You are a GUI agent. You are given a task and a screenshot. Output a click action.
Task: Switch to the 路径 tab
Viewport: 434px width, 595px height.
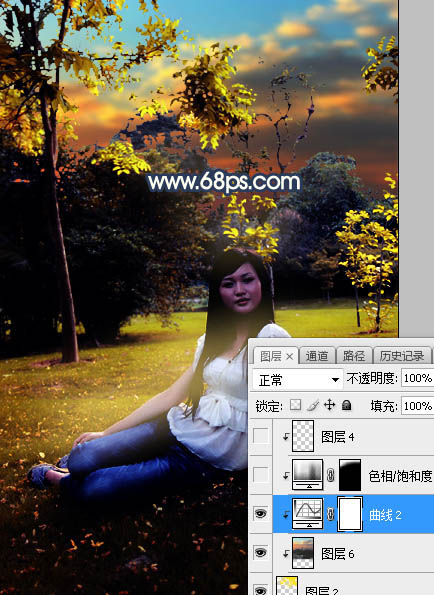tap(354, 356)
